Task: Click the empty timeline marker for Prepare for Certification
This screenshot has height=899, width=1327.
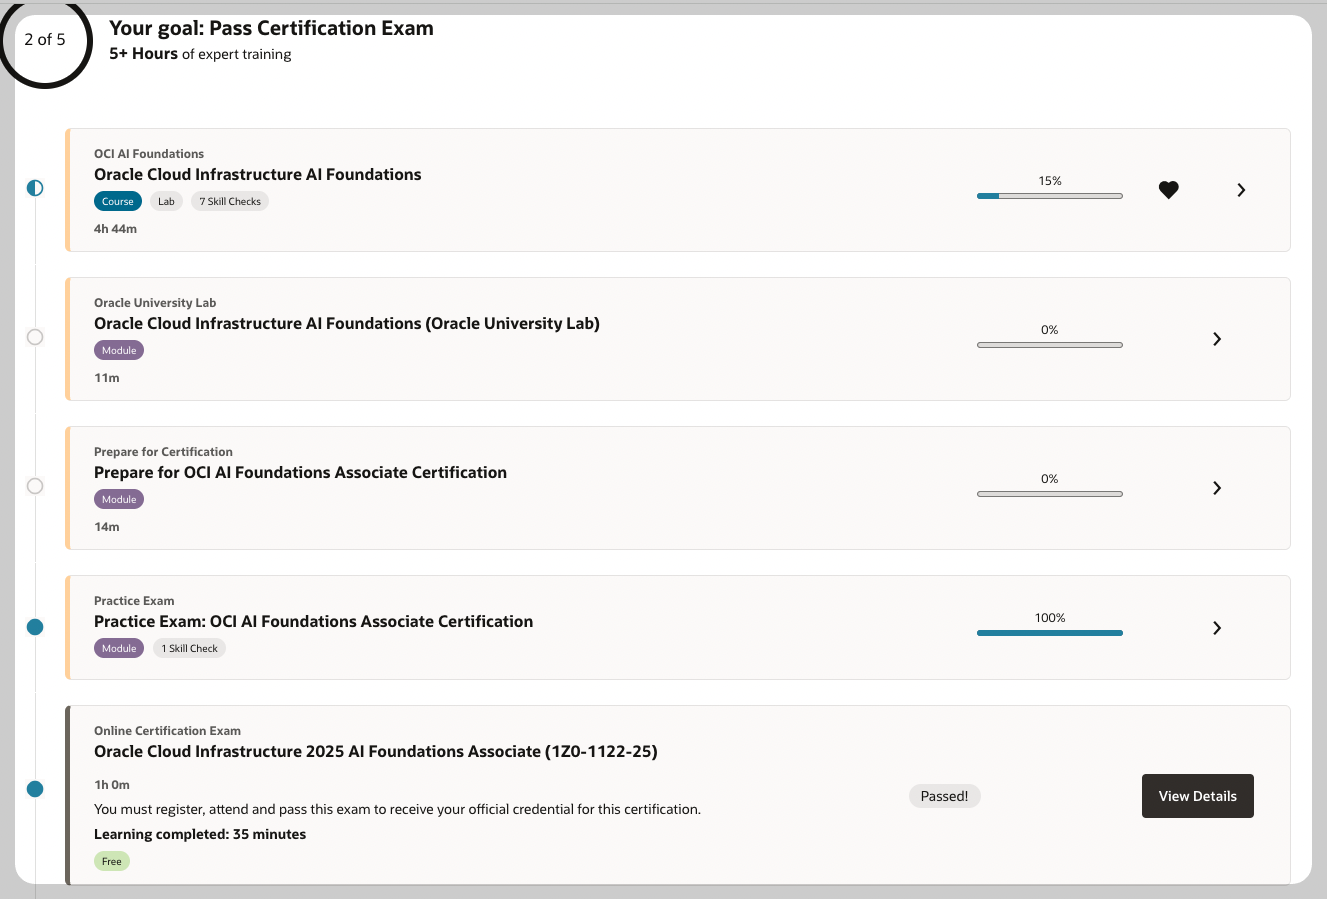Action: pos(35,486)
